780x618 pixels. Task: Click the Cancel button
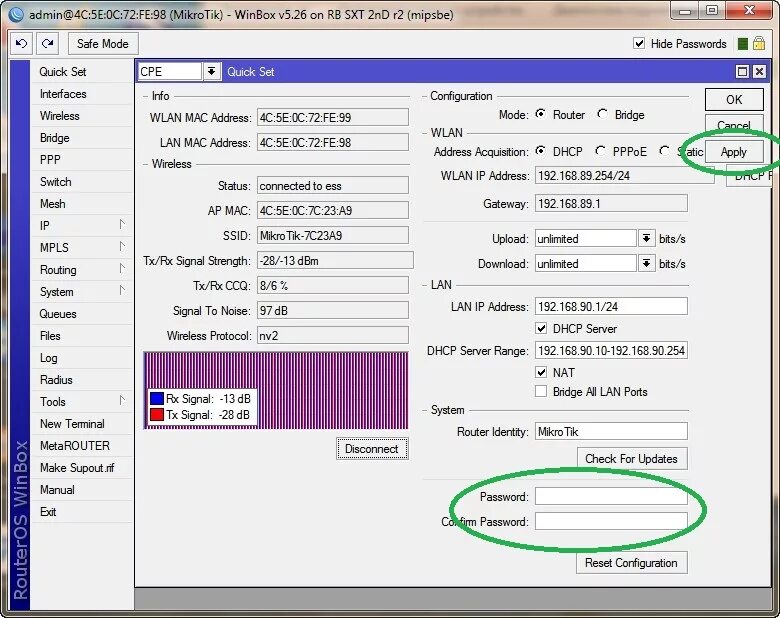click(734, 125)
